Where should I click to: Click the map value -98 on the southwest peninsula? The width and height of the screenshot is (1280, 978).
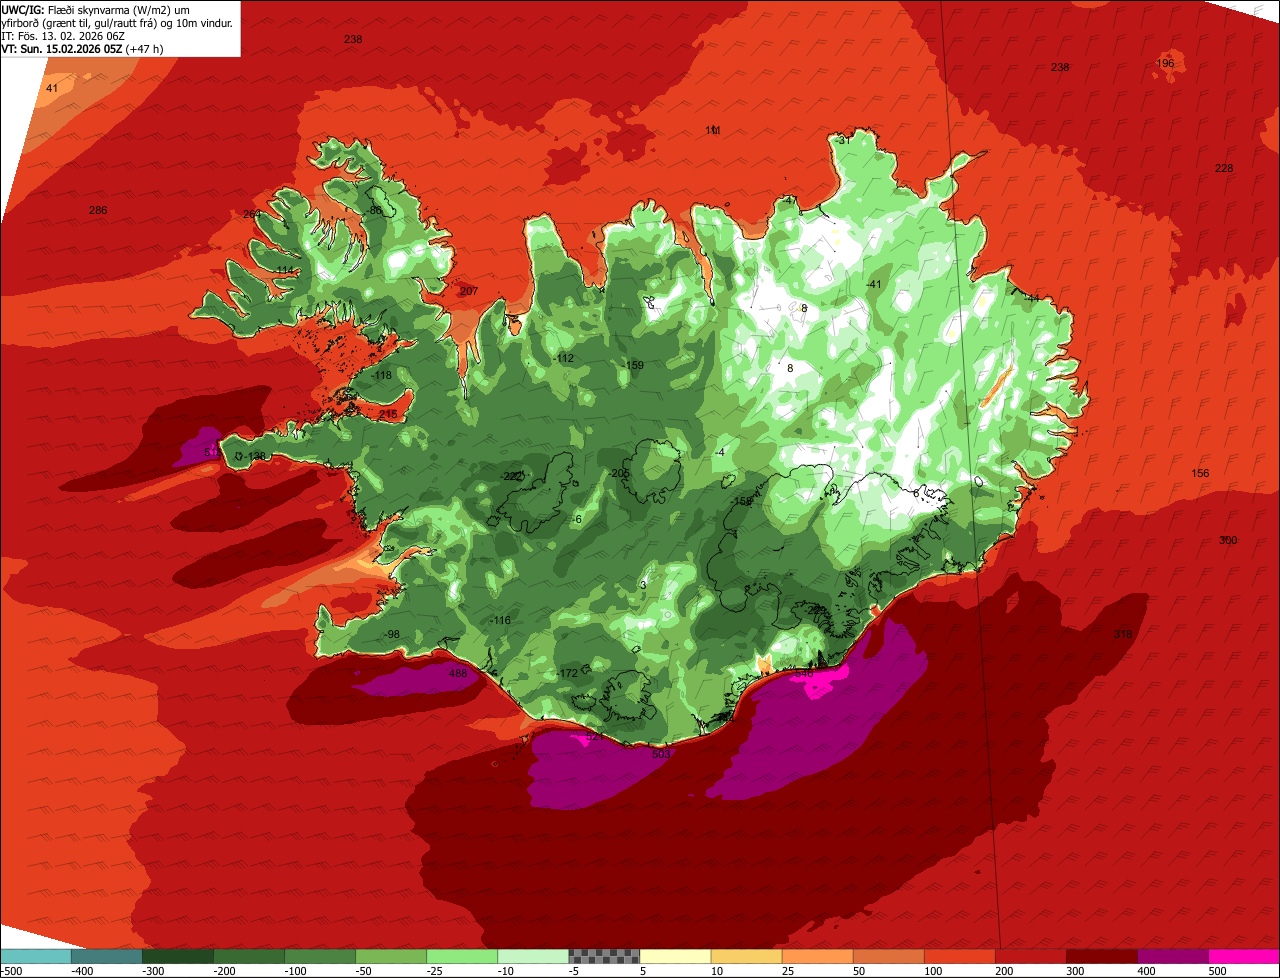[x=392, y=635]
